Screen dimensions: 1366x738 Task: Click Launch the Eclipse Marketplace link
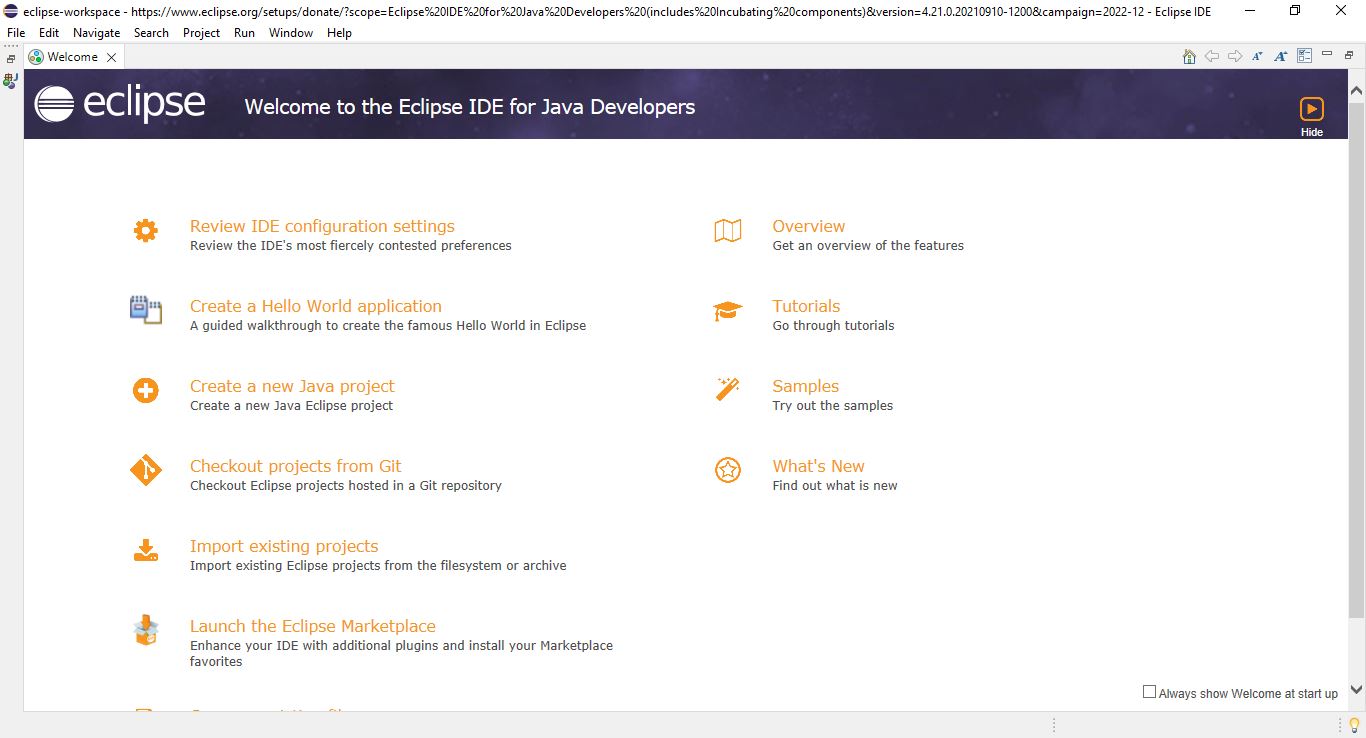[313, 626]
